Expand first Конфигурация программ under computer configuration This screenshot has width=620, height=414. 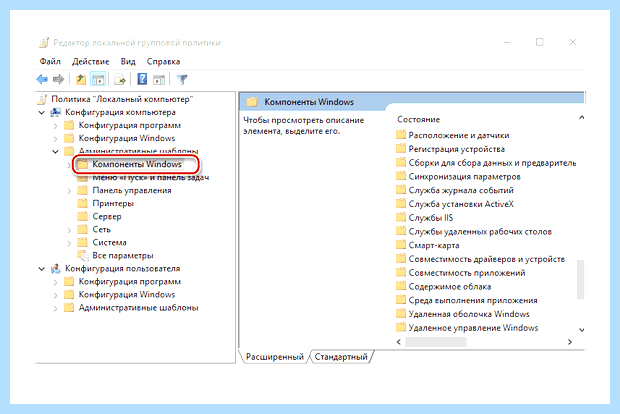(x=55, y=126)
